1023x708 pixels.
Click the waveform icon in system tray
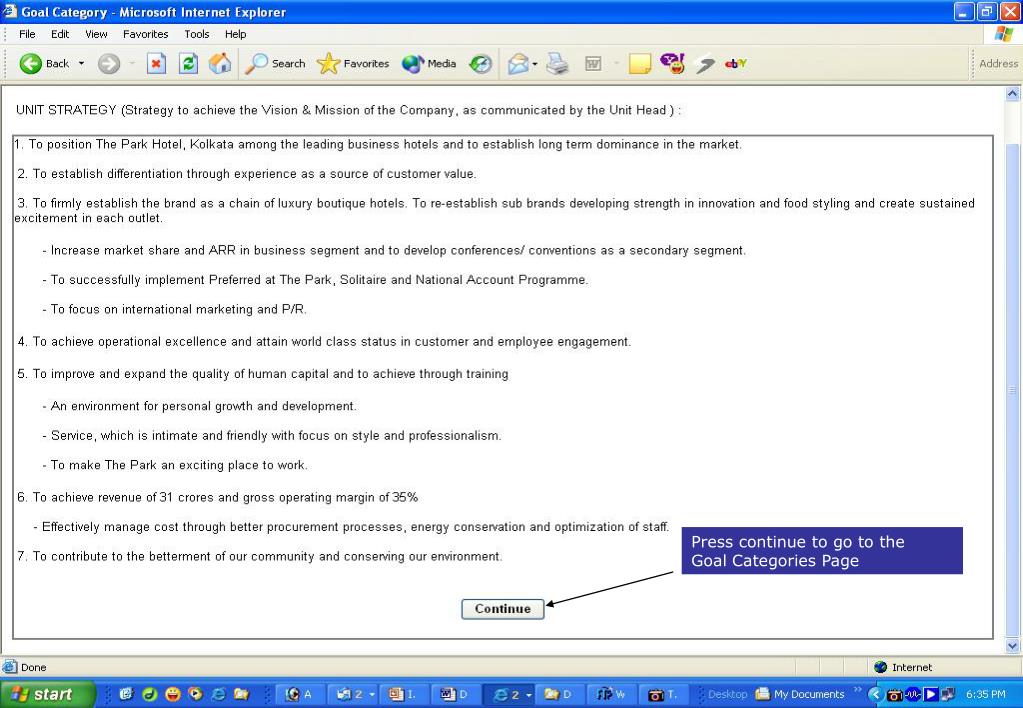click(913, 694)
